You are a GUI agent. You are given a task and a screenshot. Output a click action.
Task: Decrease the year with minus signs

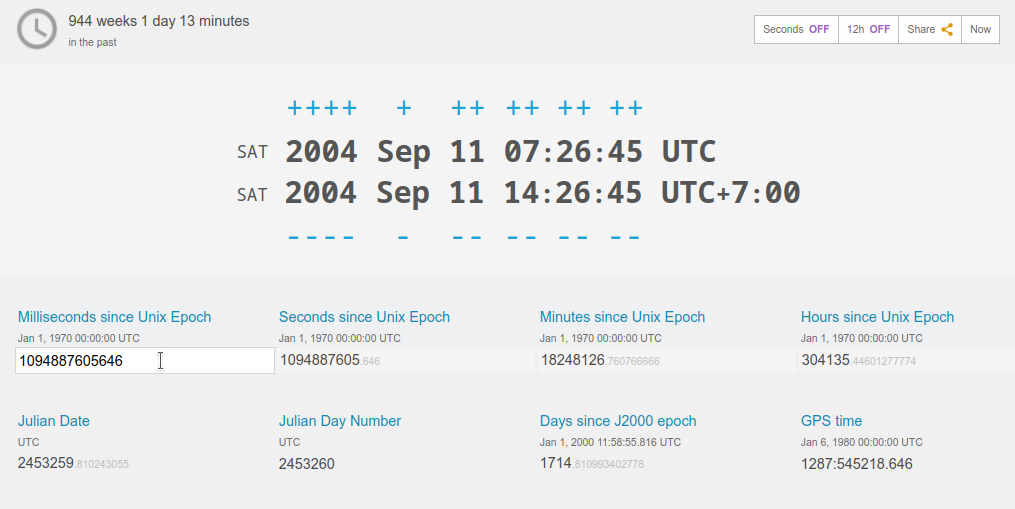pyautogui.click(x=321, y=238)
